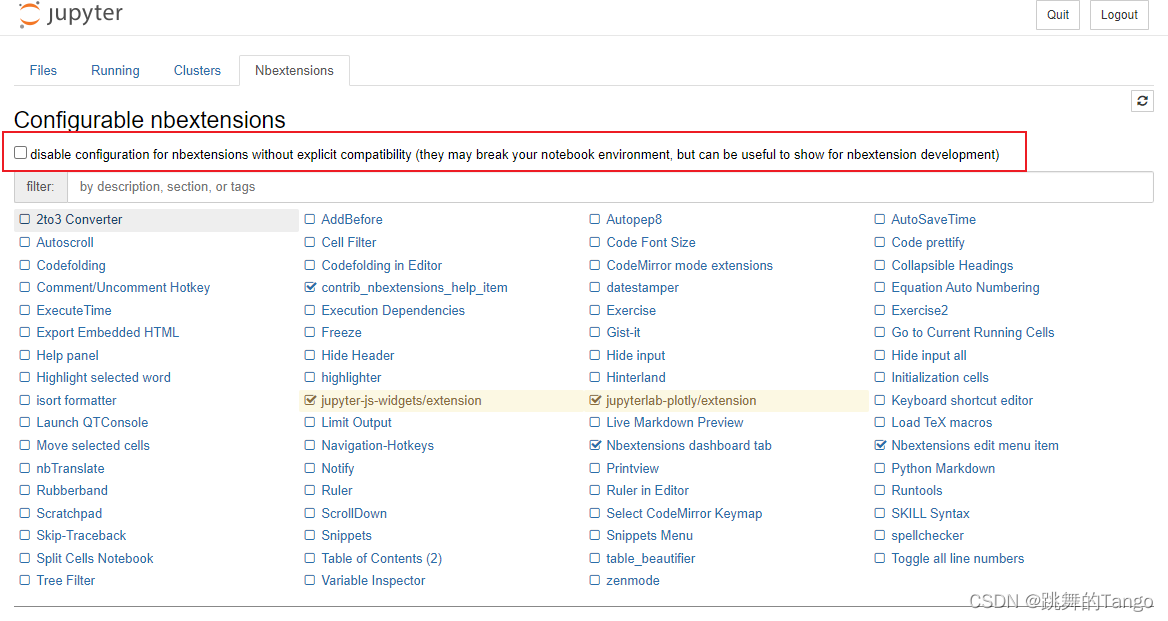This screenshot has height=621, width=1168.
Task: Open the Snippets Menu extension
Action: point(649,535)
